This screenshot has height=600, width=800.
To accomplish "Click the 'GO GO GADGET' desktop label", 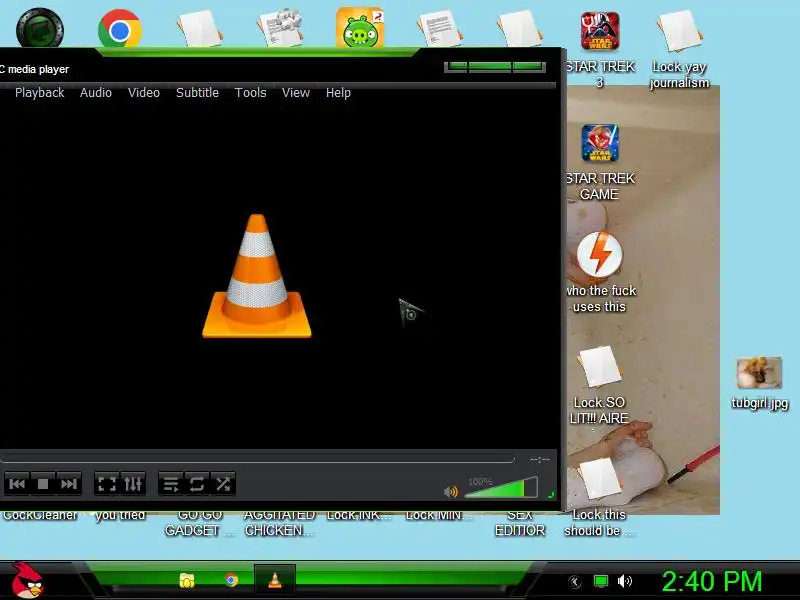I will tap(199, 523).
